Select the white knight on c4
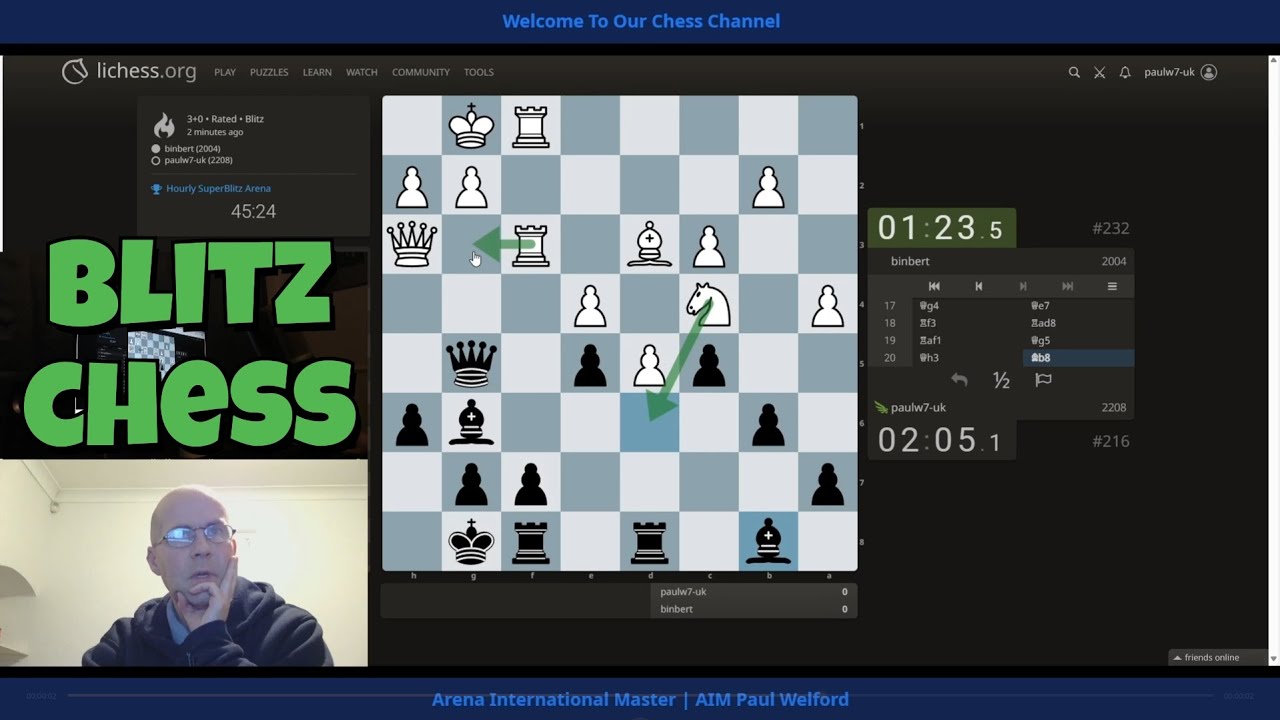 (x=709, y=304)
